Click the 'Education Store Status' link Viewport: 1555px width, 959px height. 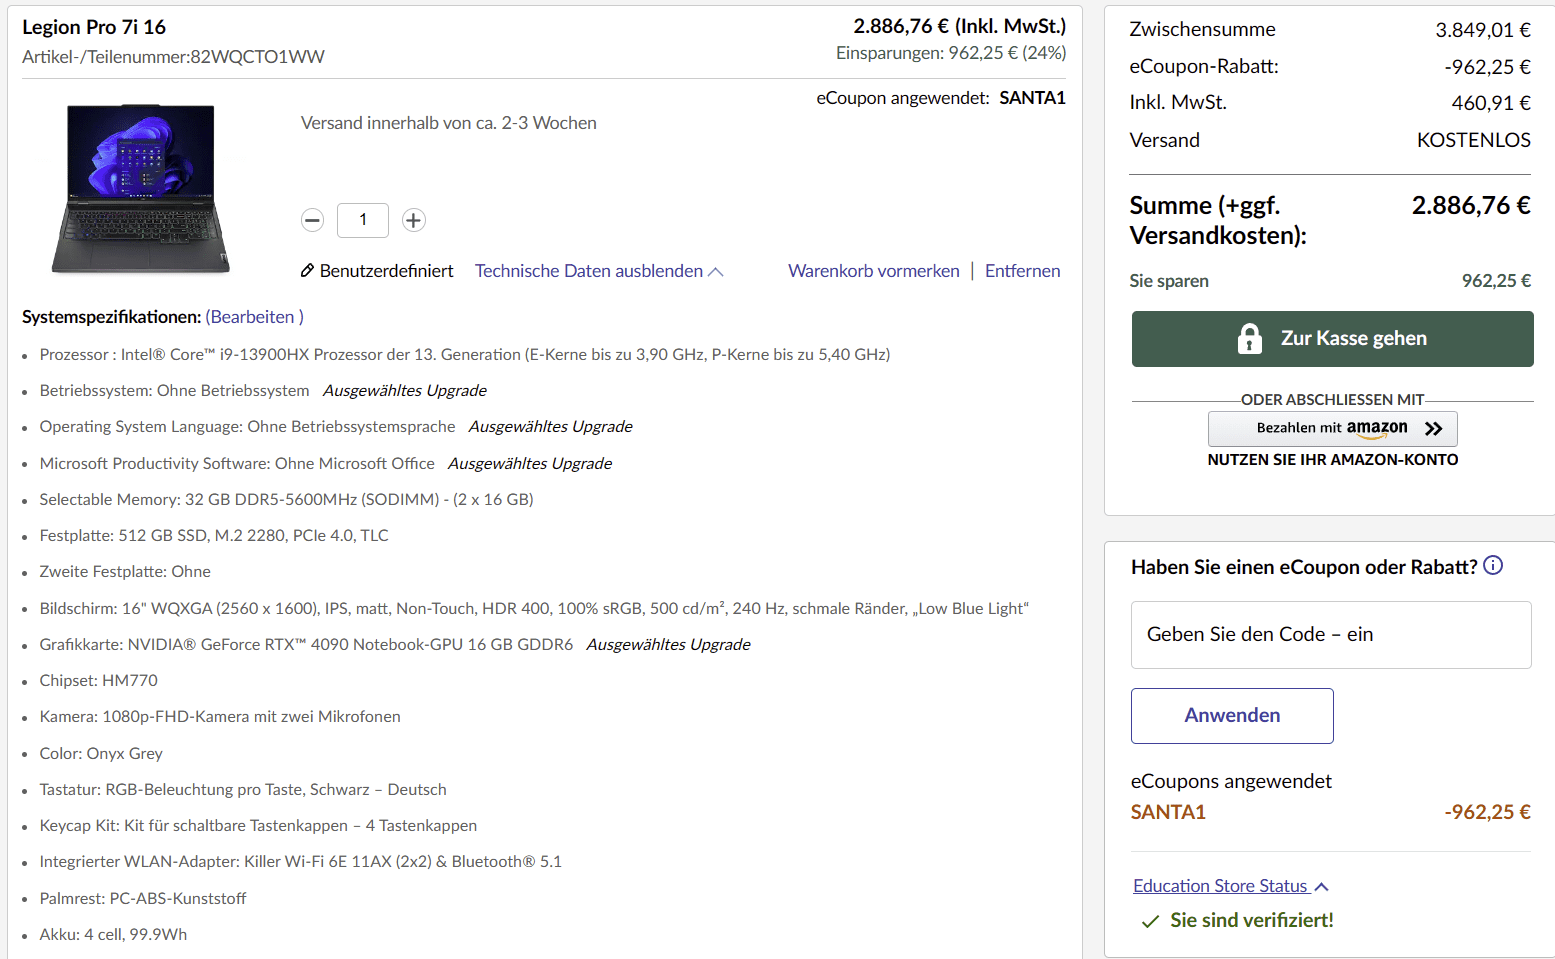pyautogui.click(x=1220, y=886)
